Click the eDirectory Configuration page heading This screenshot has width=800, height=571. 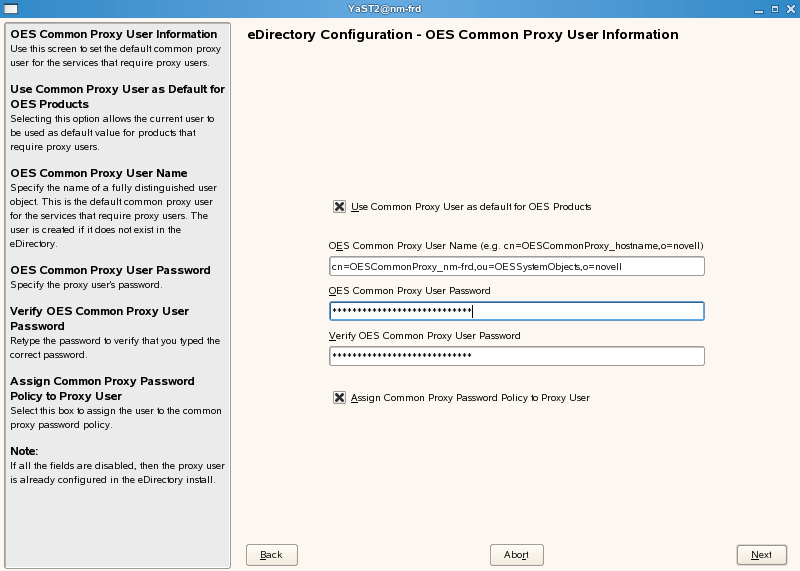tap(462, 35)
